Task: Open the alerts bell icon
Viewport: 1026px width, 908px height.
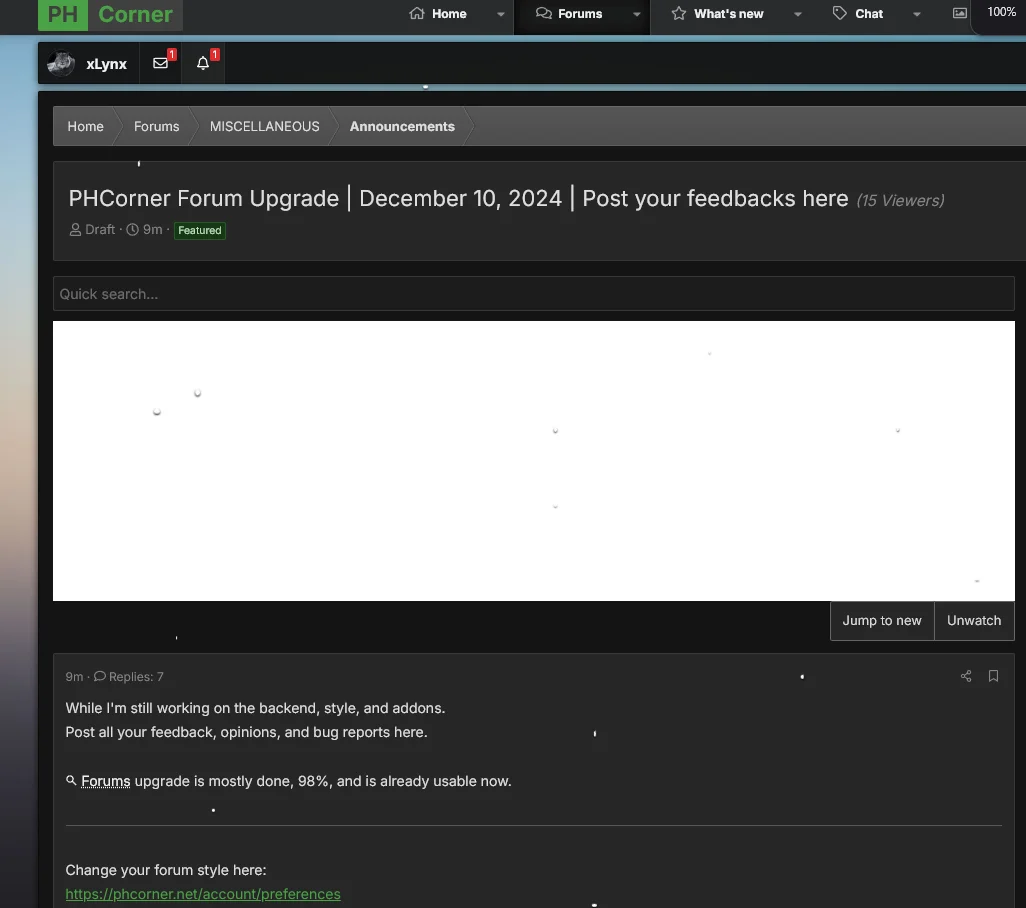Action: coord(203,63)
